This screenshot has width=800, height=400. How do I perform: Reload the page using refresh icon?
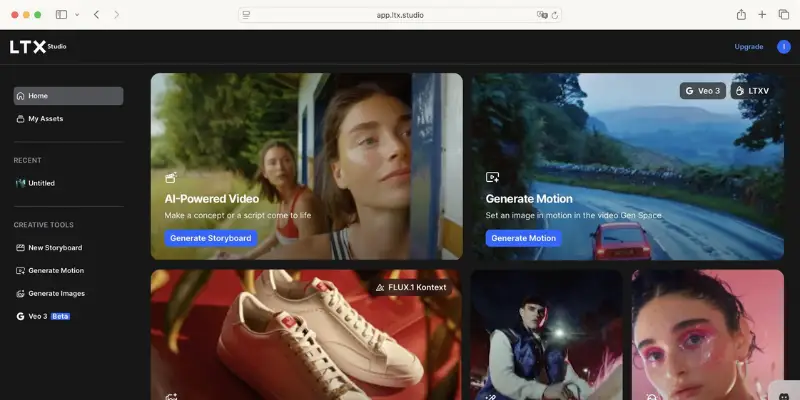tap(555, 15)
